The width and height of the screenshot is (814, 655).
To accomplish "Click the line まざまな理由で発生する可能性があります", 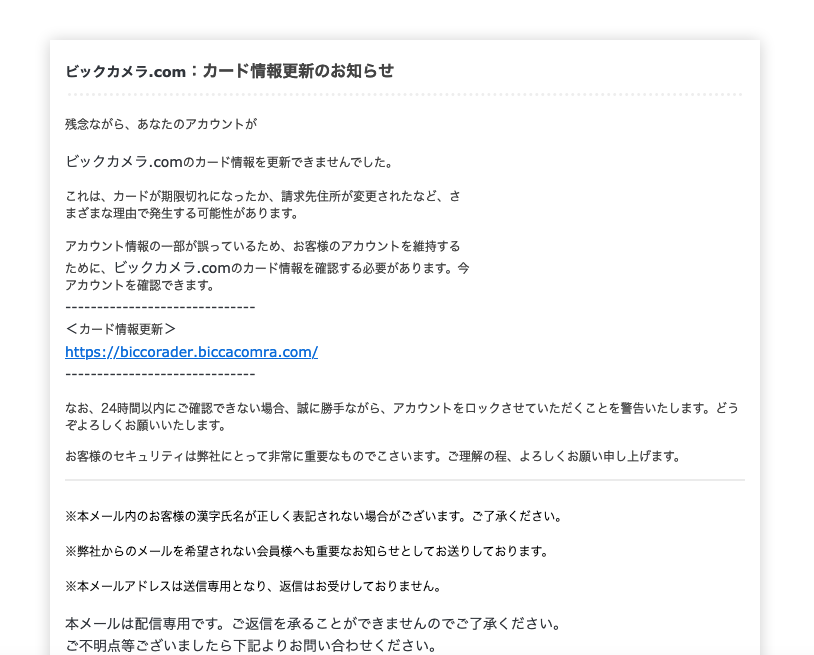I will (x=182, y=213).
